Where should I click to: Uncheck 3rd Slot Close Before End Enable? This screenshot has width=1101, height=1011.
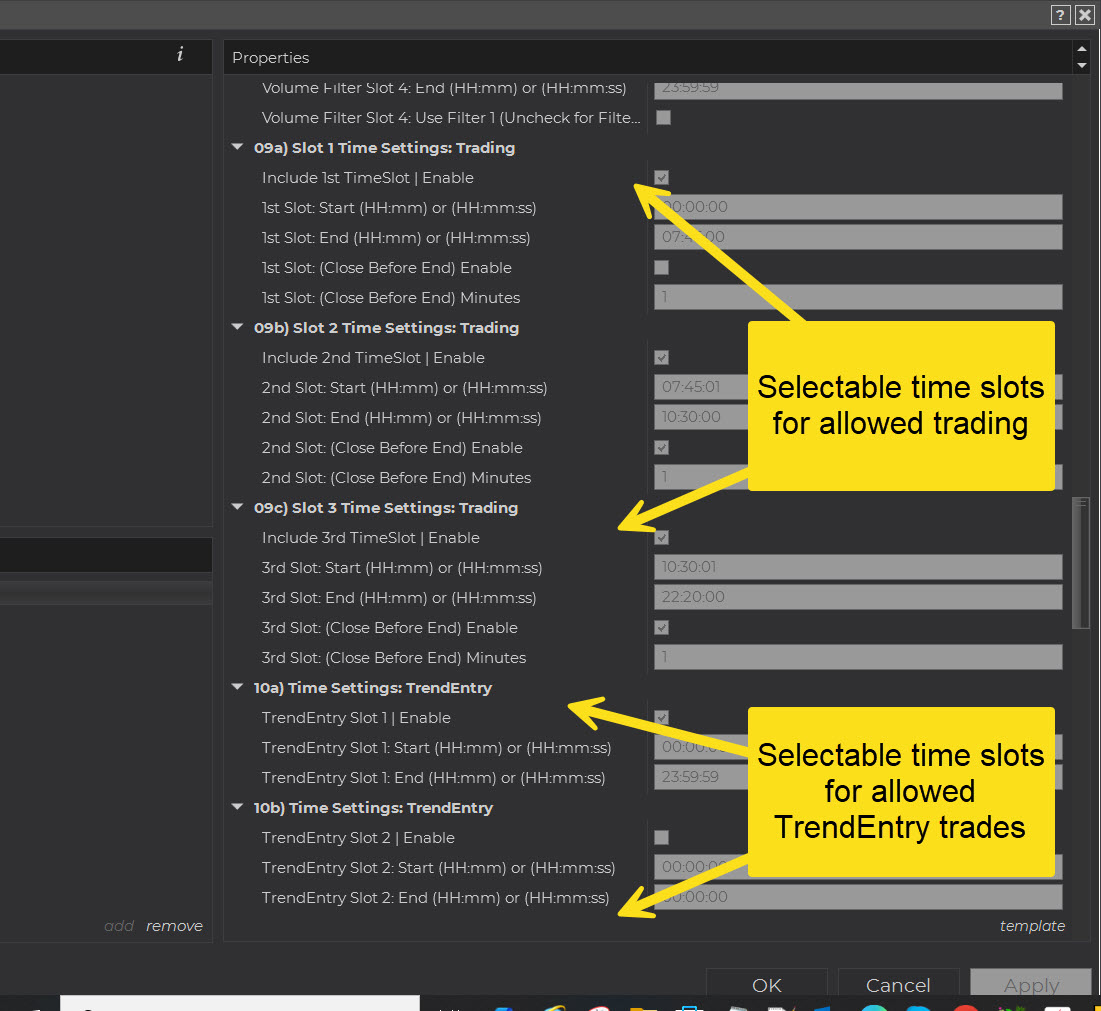tap(661, 628)
